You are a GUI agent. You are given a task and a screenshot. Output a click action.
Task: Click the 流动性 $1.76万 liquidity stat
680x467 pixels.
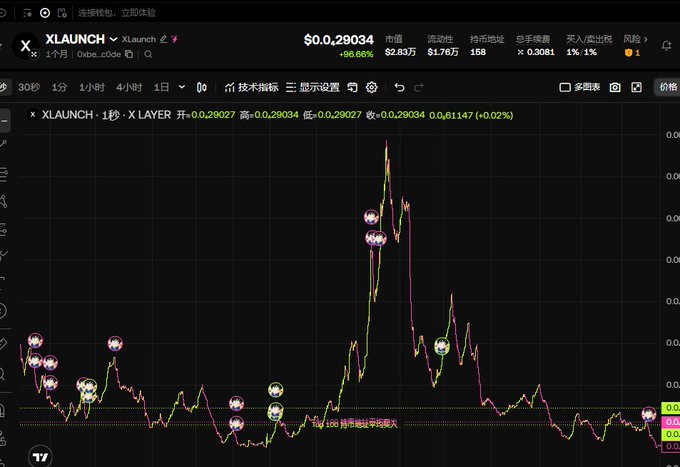pyautogui.click(x=442, y=46)
